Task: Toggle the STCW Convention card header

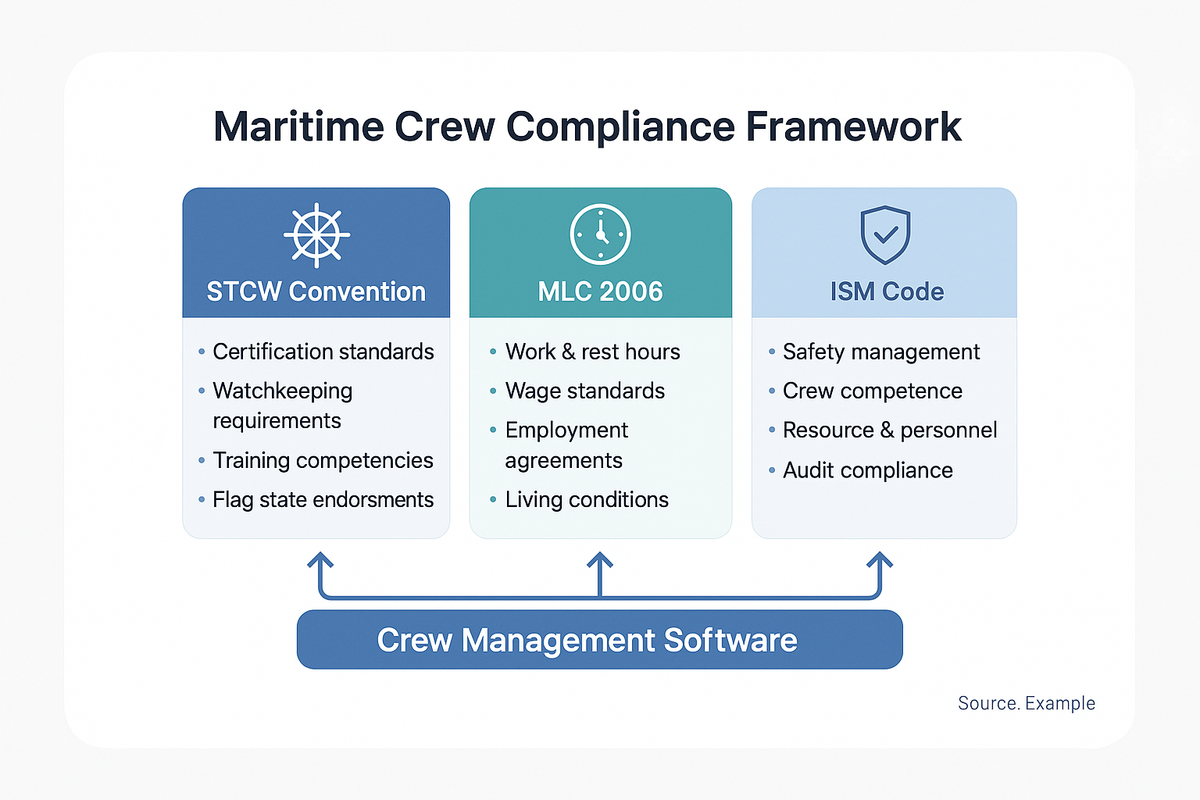Action: pyautogui.click(x=316, y=292)
